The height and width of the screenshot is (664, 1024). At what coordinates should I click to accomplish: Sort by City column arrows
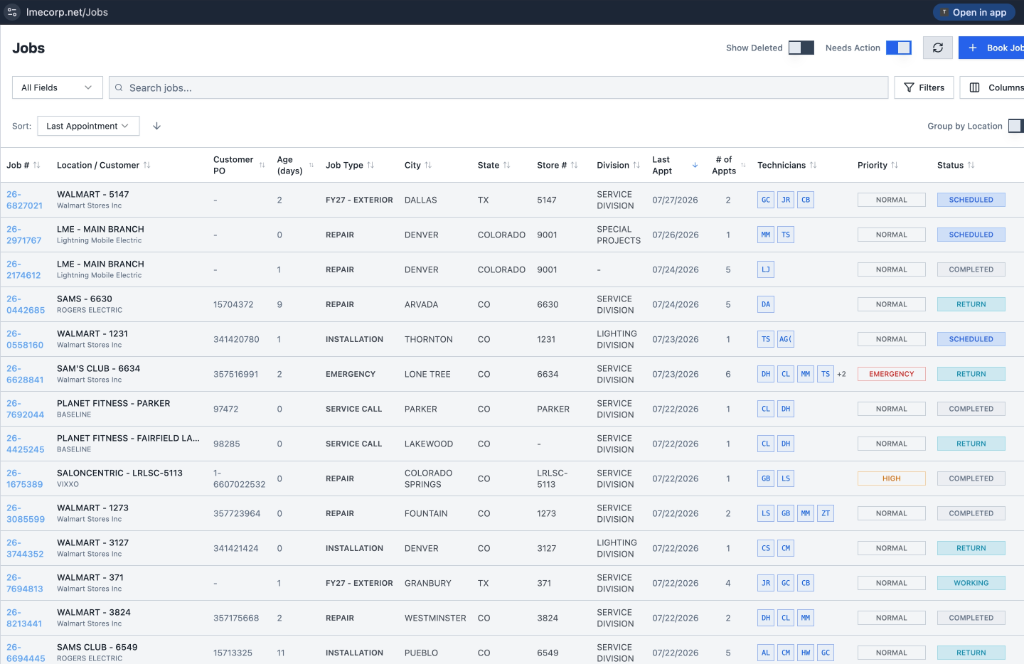(428, 165)
